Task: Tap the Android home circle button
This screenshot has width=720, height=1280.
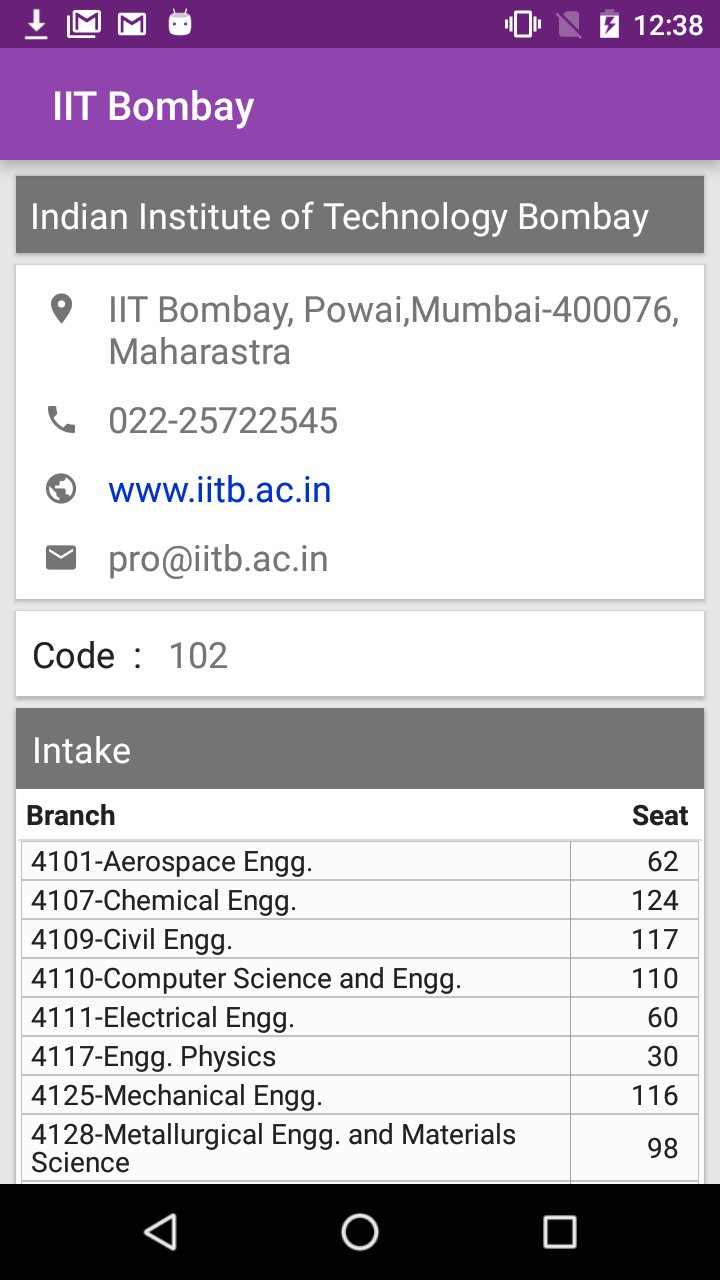Action: (360, 1232)
